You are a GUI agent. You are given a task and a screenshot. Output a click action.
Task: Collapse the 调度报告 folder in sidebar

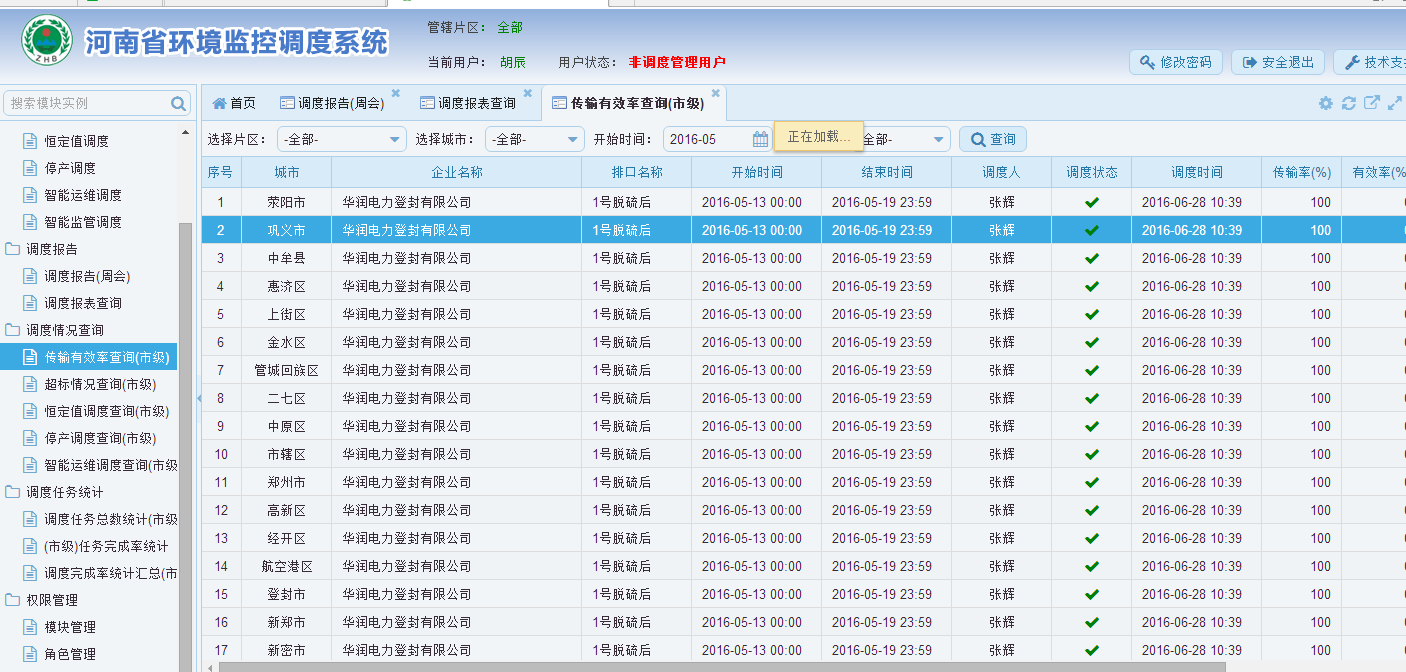pyautogui.click(x=13, y=249)
